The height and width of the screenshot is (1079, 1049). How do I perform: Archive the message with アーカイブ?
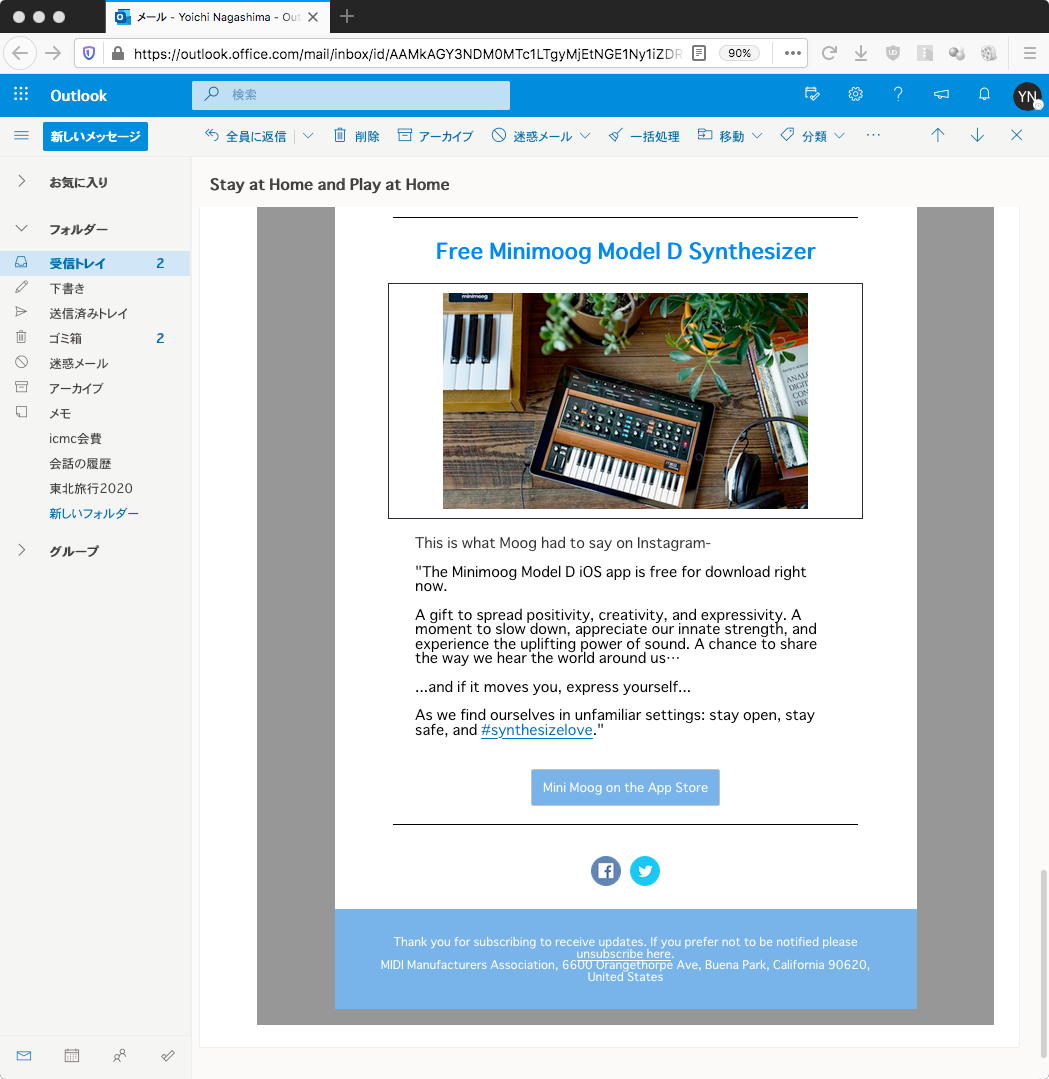point(436,136)
